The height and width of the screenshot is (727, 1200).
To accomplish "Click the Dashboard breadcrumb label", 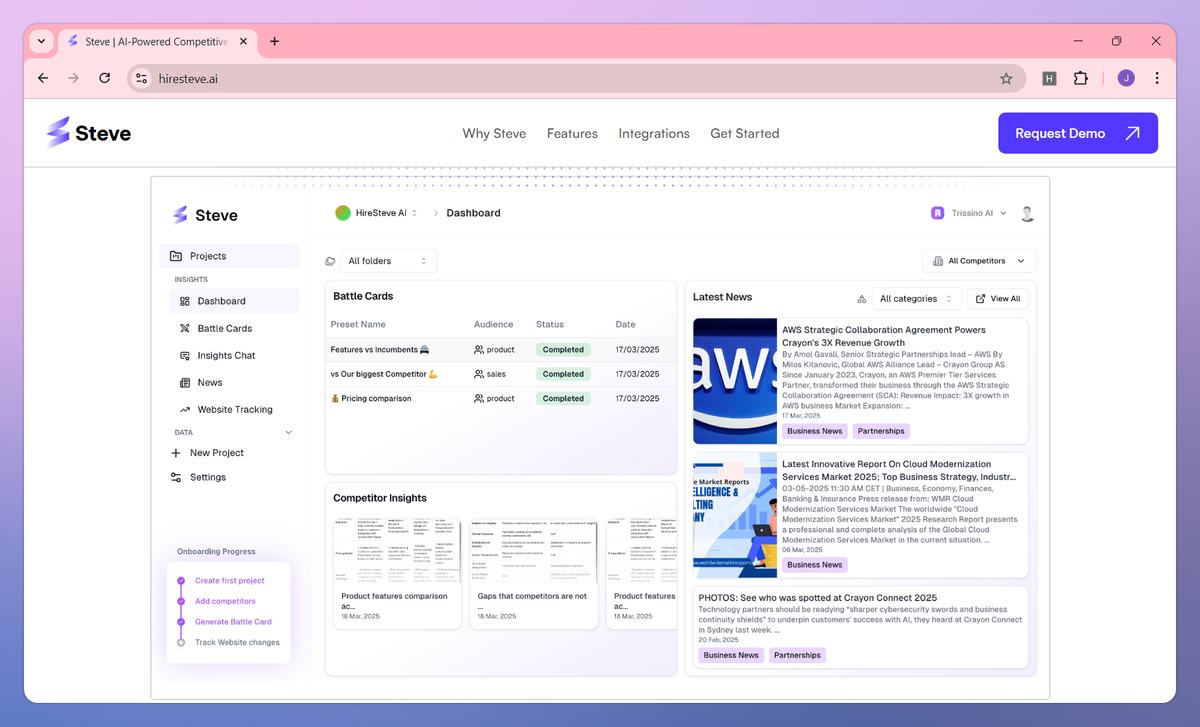I will coord(473,213).
